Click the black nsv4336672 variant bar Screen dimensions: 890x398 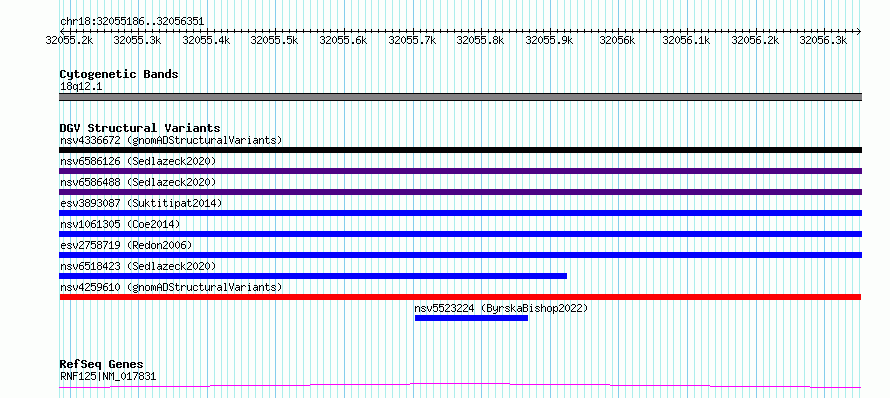coord(460,150)
